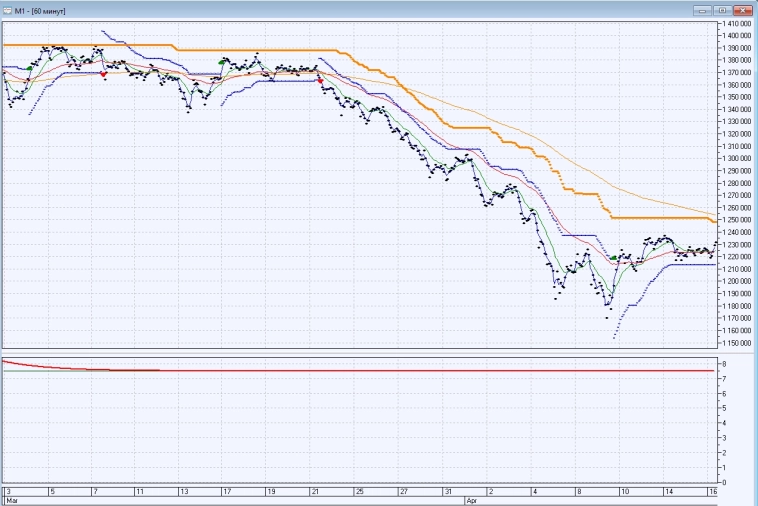This screenshot has height=506, width=758.
Task: Click the red line in lower indicator panel
Action: 400,370
